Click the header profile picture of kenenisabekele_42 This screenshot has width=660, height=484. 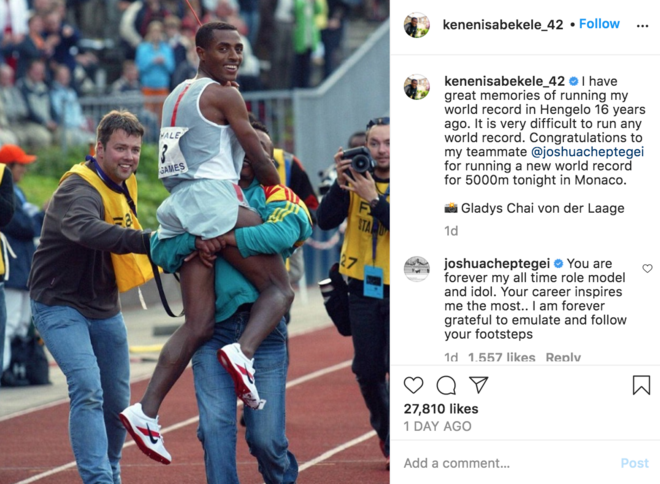pos(417,25)
